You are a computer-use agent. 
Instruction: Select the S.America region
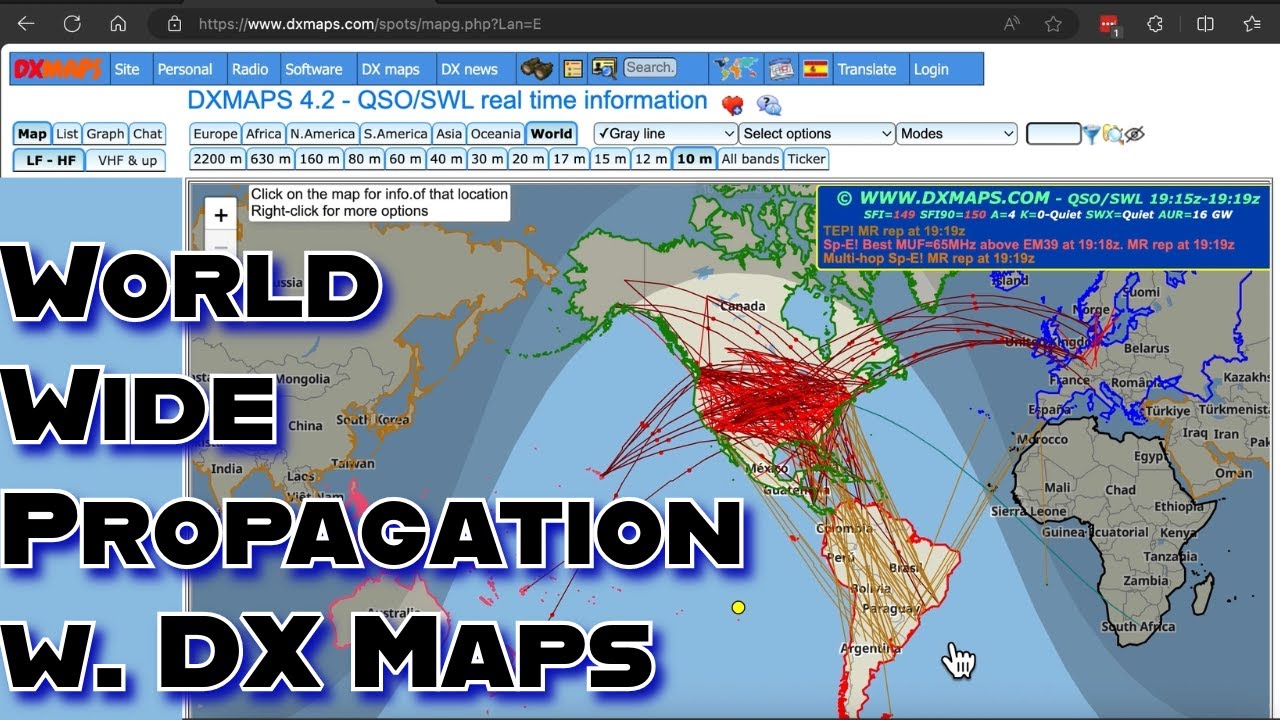tap(395, 134)
